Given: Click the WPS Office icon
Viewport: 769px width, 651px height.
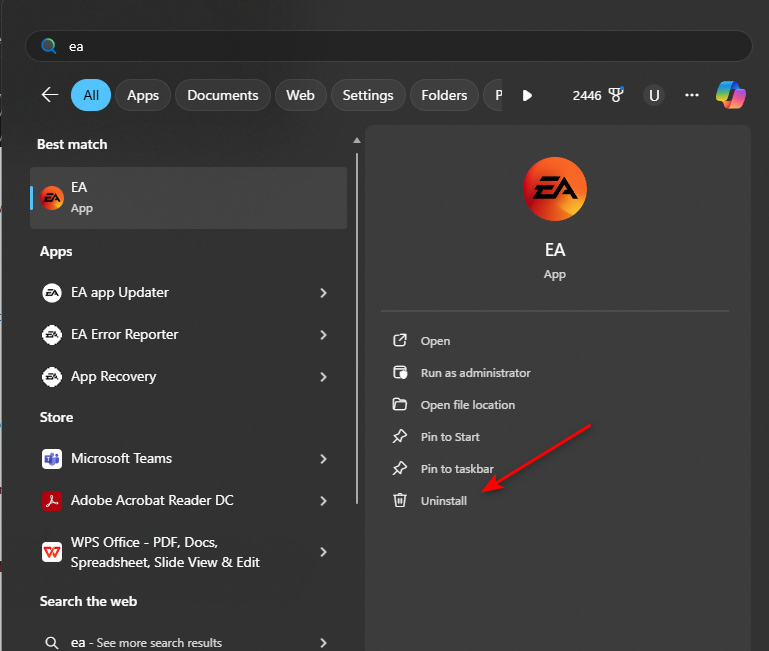Looking at the screenshot, I should 52,552.
